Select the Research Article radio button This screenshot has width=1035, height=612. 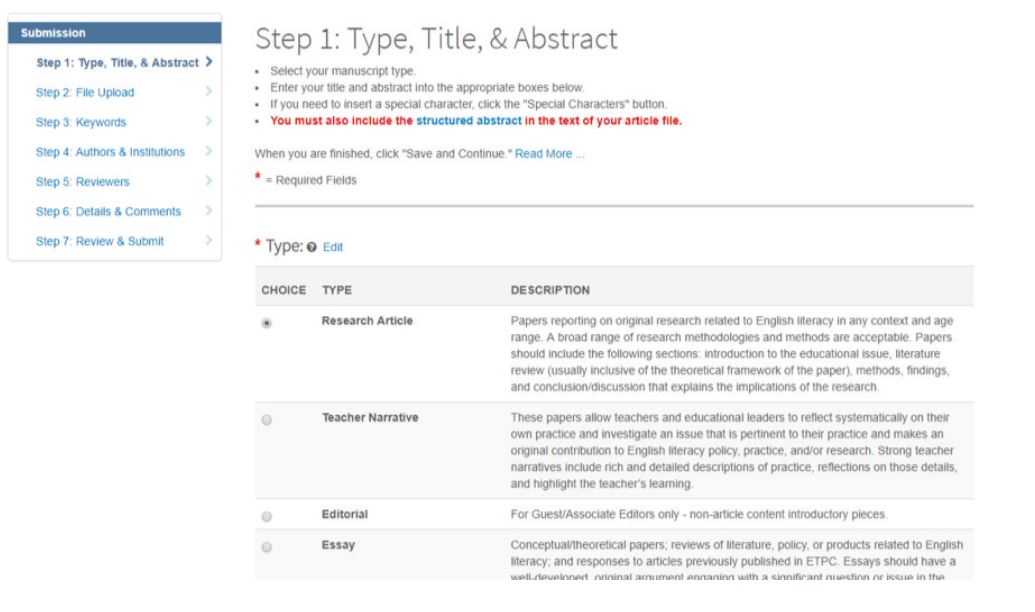tap(267, 323)
